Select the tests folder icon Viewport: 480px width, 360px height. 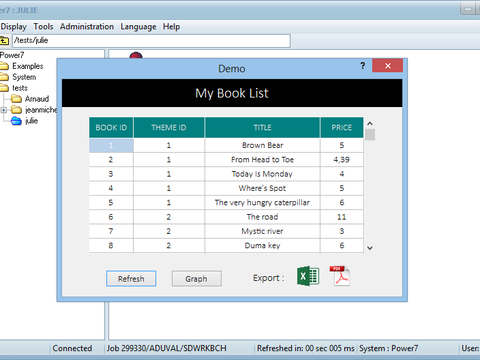click(x=4, y=88)
